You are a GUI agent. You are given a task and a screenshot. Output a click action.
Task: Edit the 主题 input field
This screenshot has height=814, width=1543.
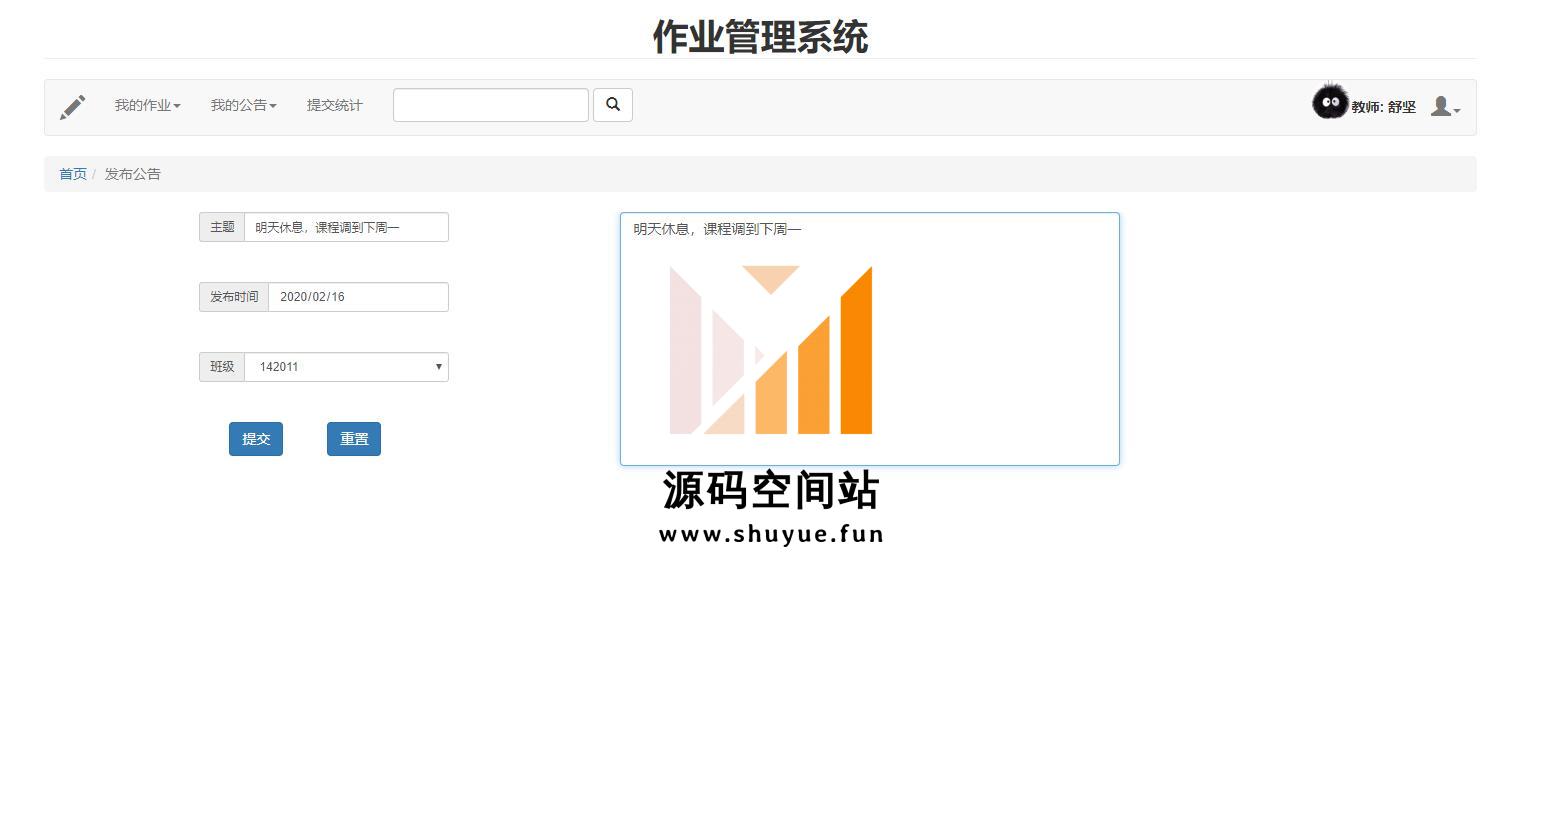346,227
